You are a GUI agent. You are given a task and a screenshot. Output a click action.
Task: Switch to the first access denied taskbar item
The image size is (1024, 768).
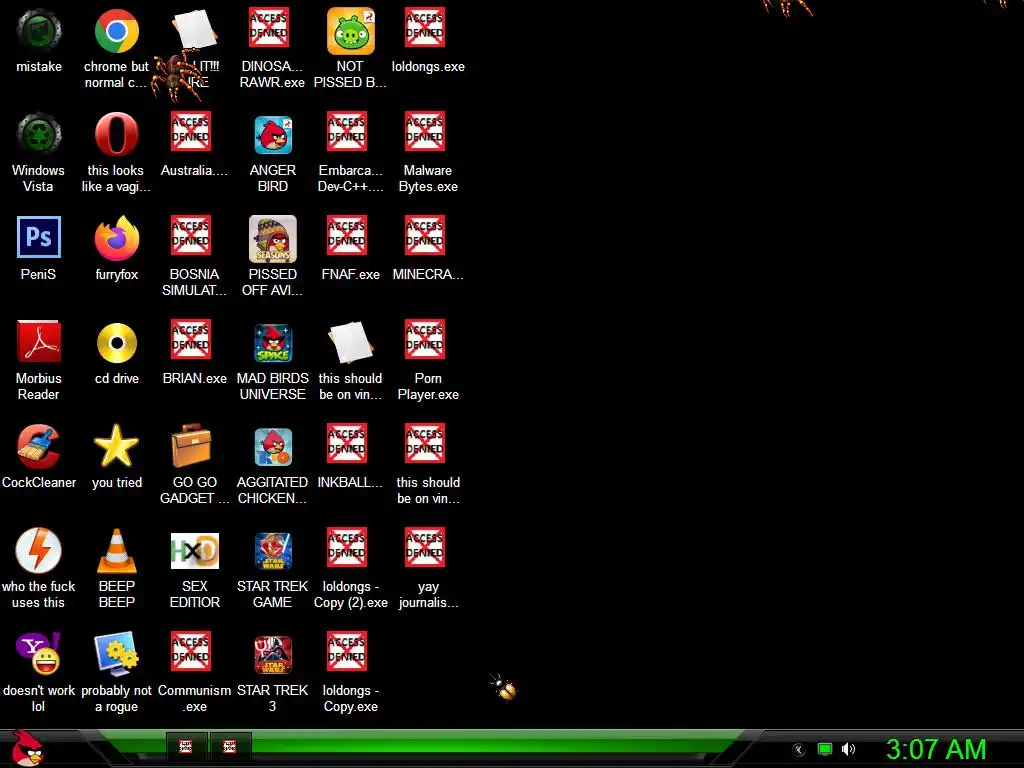pos(185,746)
